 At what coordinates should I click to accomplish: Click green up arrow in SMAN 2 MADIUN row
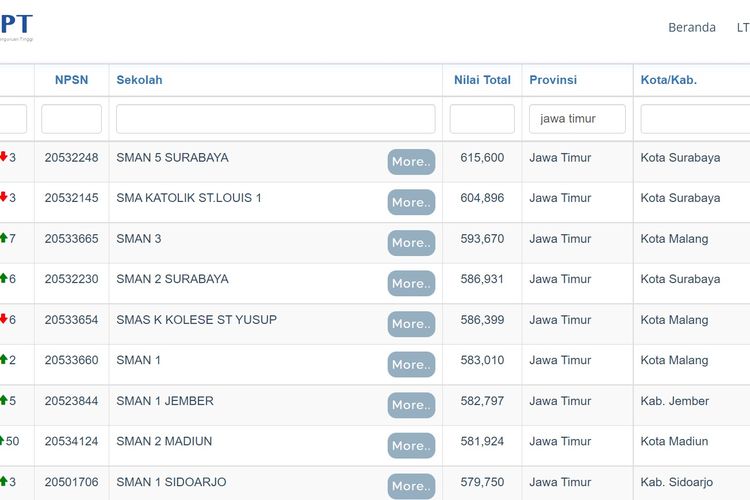pyautogui.click(x=3, y=441)
